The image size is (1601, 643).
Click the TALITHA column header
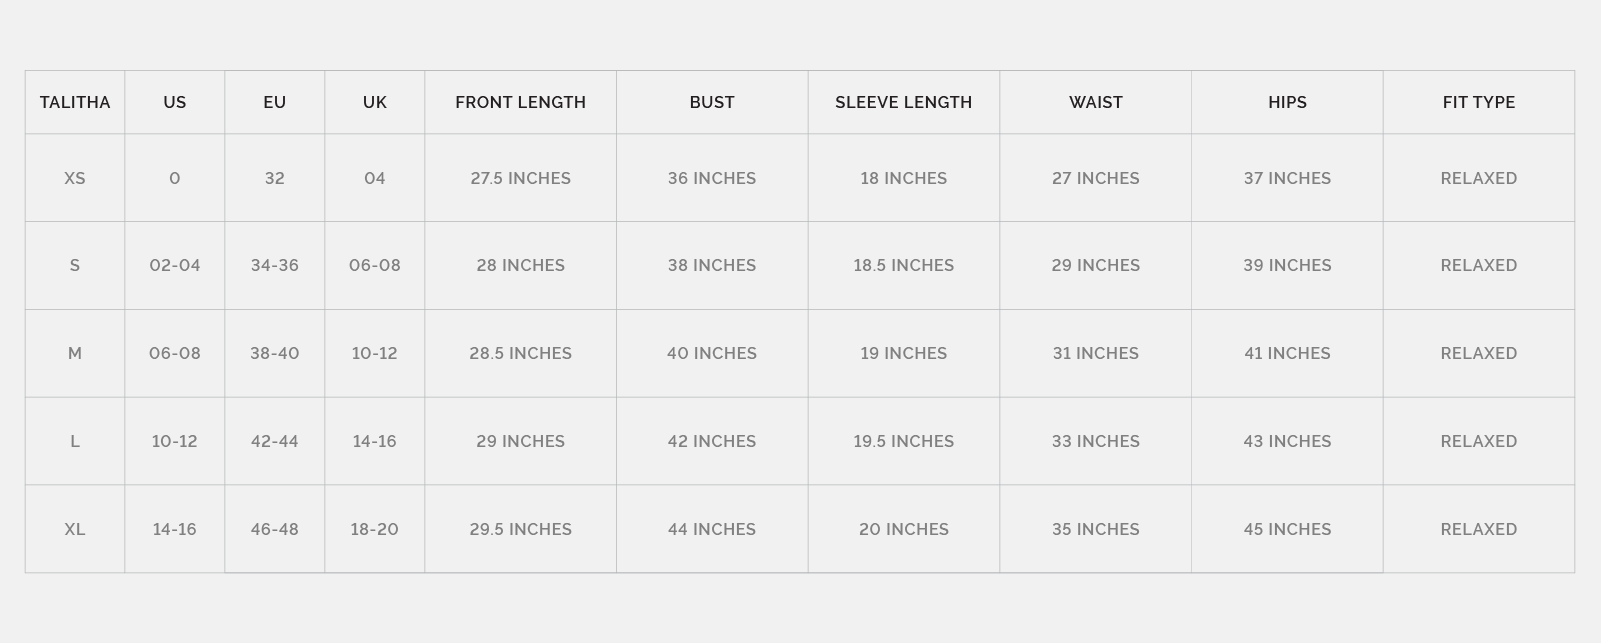click(75, 102)
